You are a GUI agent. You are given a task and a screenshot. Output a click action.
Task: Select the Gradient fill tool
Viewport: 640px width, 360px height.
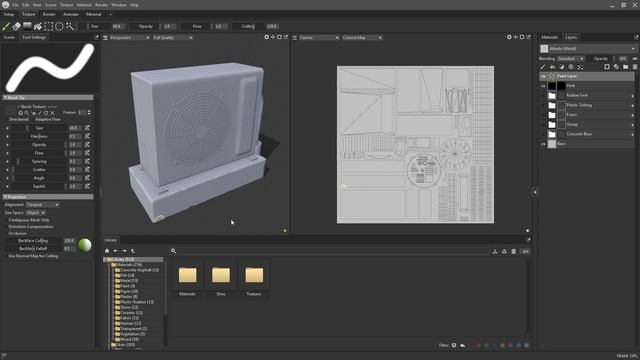(x=27, y=27)
